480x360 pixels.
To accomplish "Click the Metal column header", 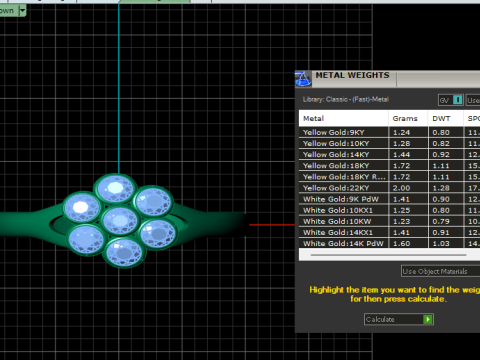I will pos(344,118).
